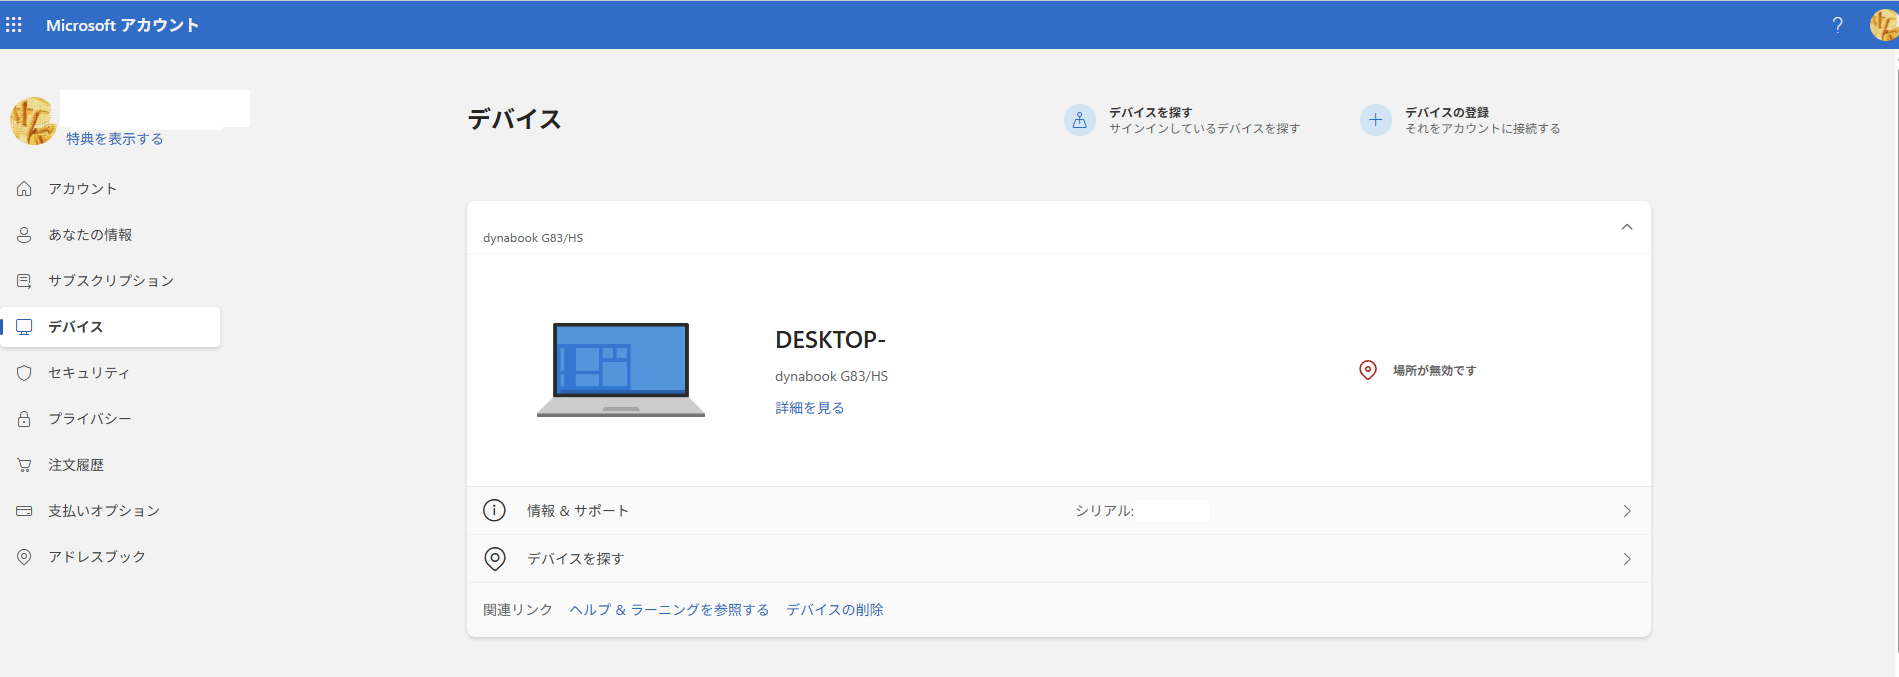The height and width of the screenshot is (677, 1899).
Task: Click the location icon for アドレスブック
Action: pos(24,557)
